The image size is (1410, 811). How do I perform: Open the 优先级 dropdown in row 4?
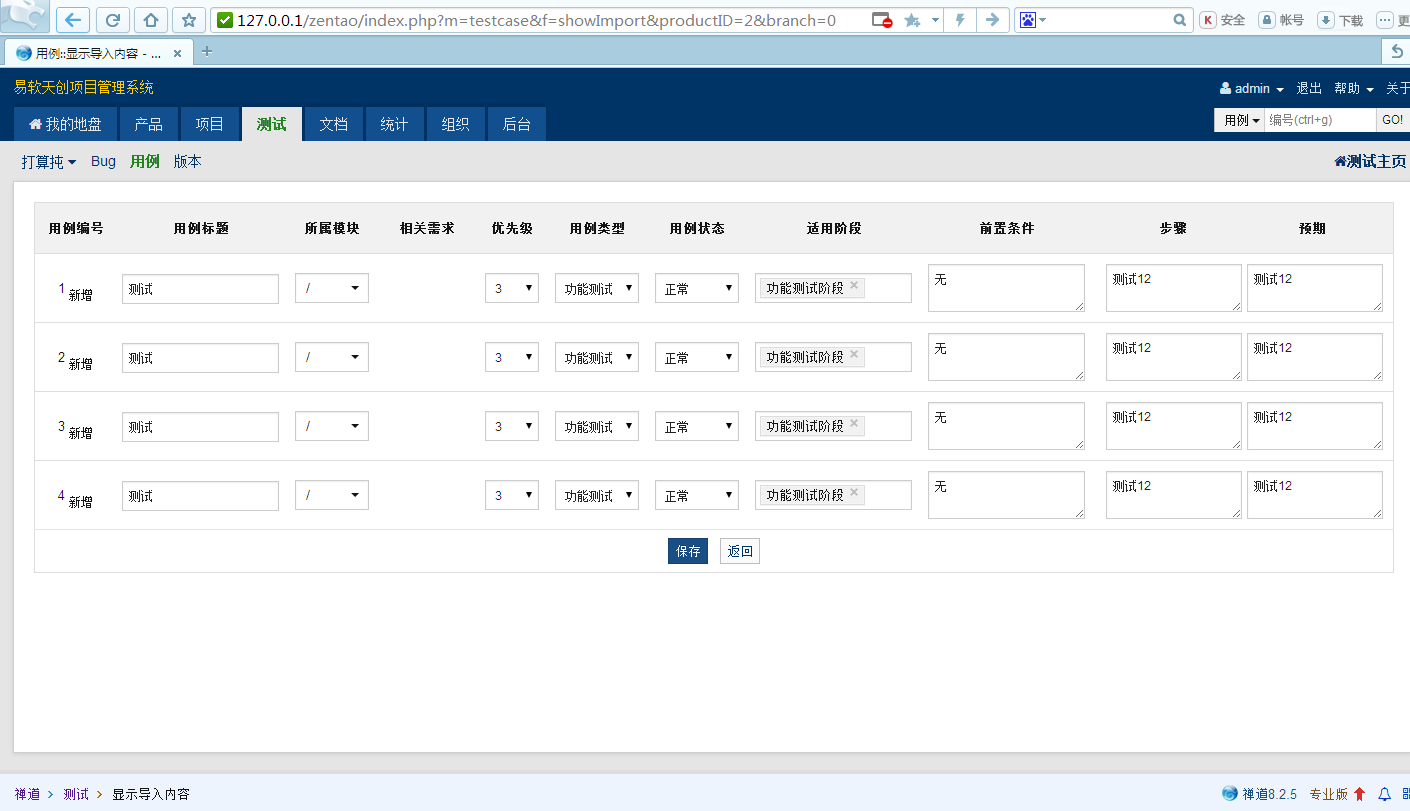pos(512,495)
